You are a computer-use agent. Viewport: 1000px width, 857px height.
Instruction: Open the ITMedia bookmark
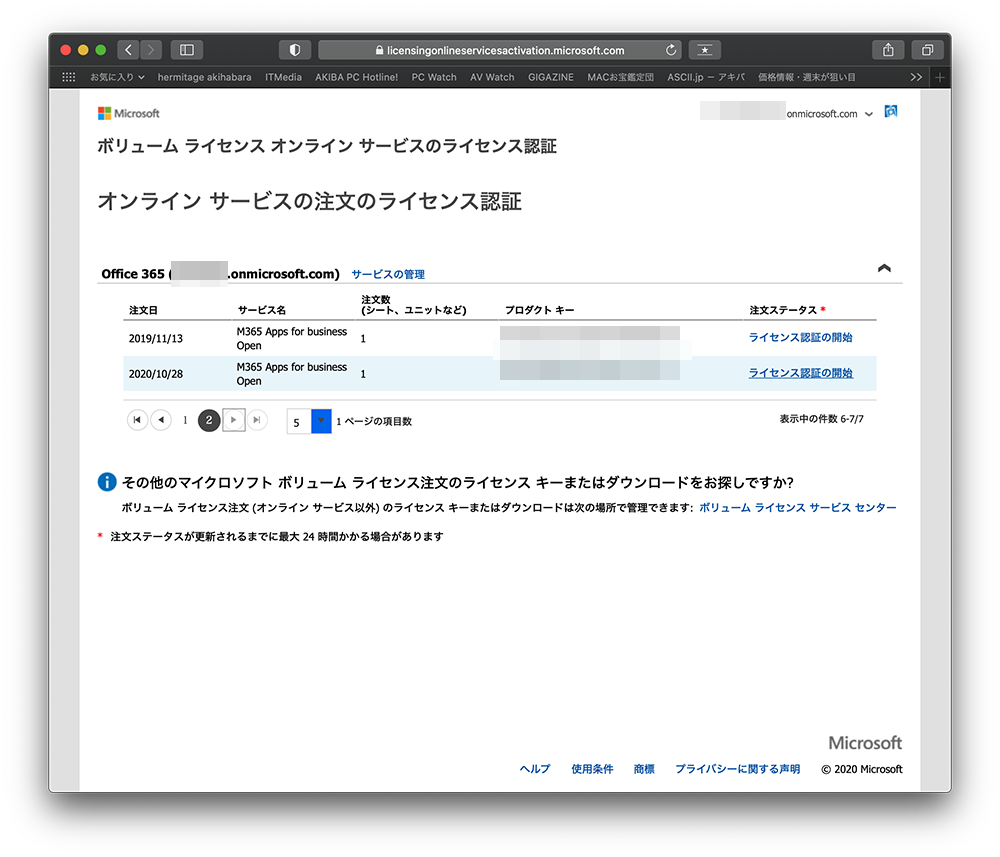(283, 77)
